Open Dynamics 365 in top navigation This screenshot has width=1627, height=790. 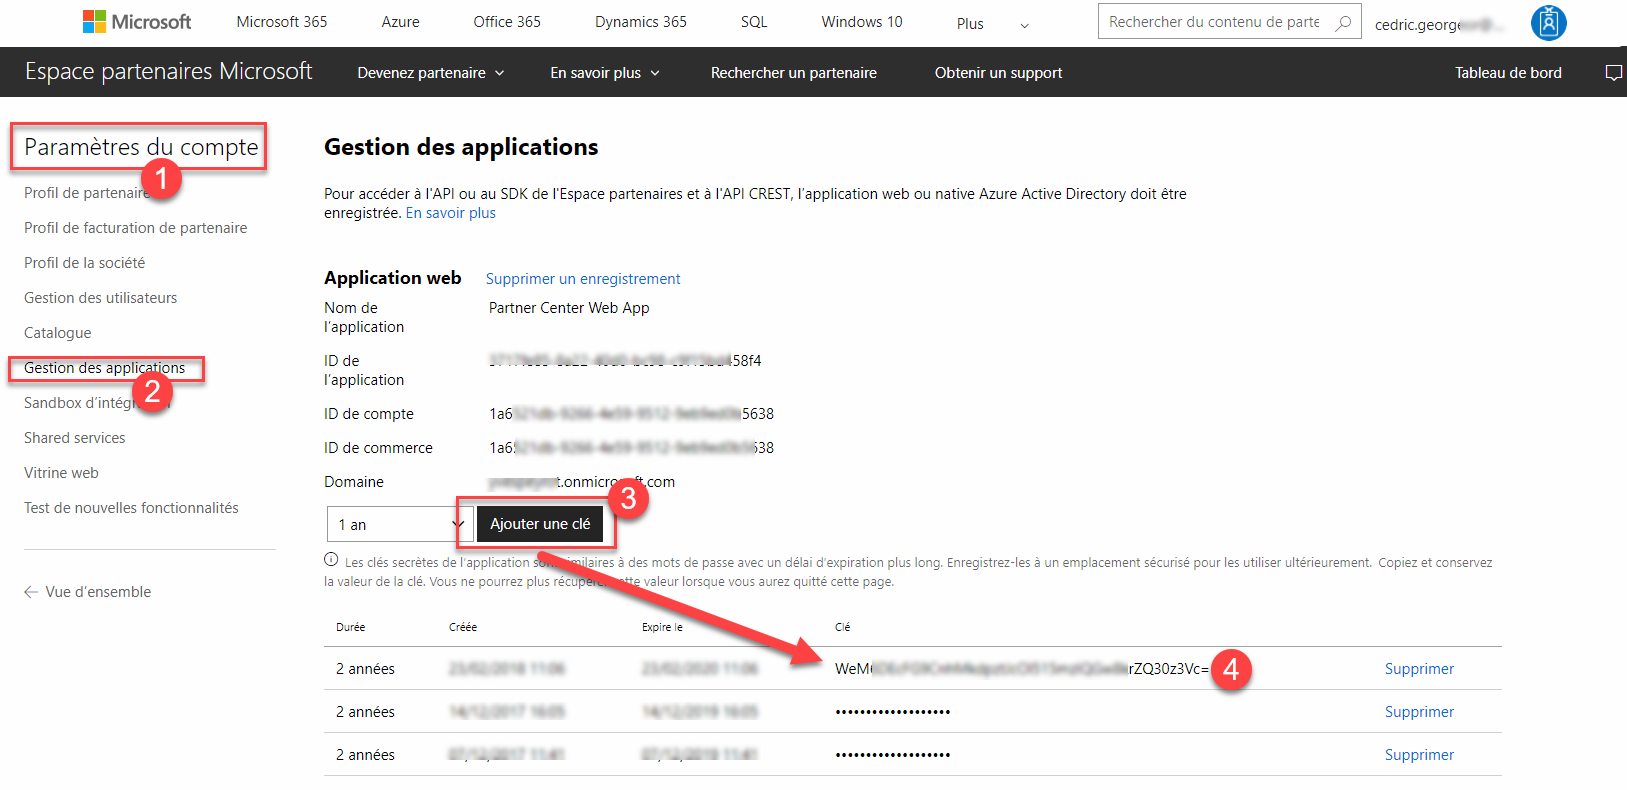641,22
